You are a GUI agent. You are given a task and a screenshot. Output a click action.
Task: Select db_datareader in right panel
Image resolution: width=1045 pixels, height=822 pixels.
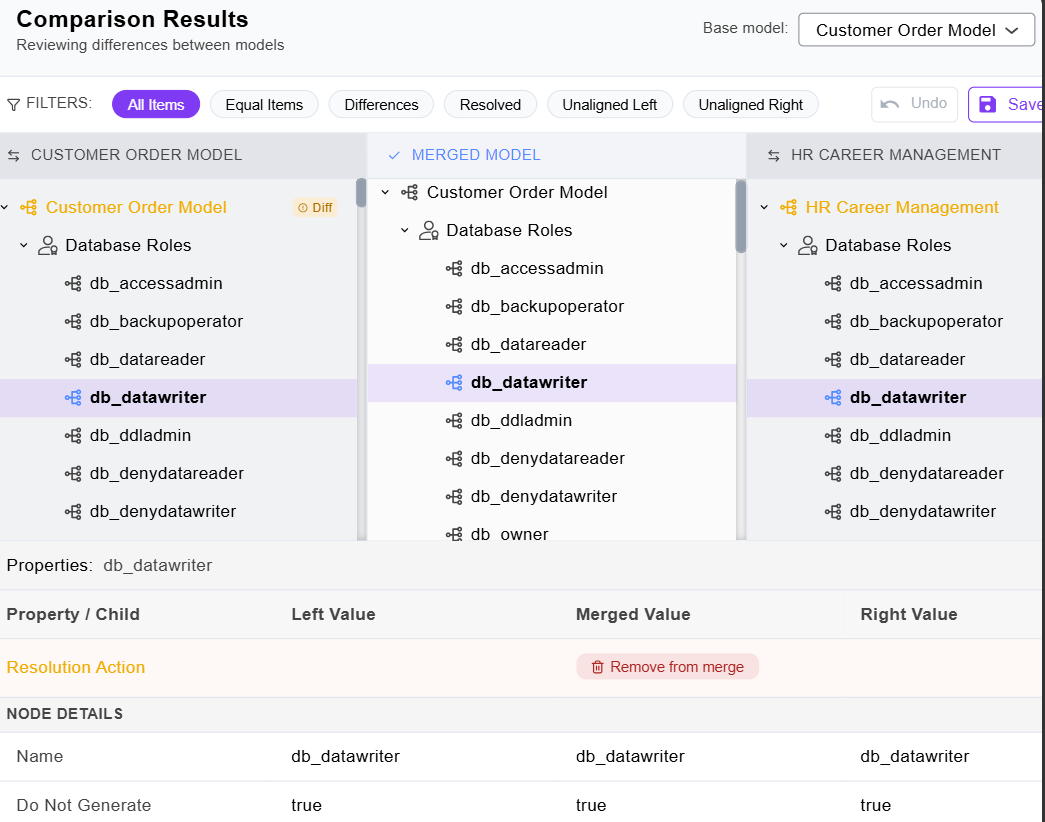895,359
